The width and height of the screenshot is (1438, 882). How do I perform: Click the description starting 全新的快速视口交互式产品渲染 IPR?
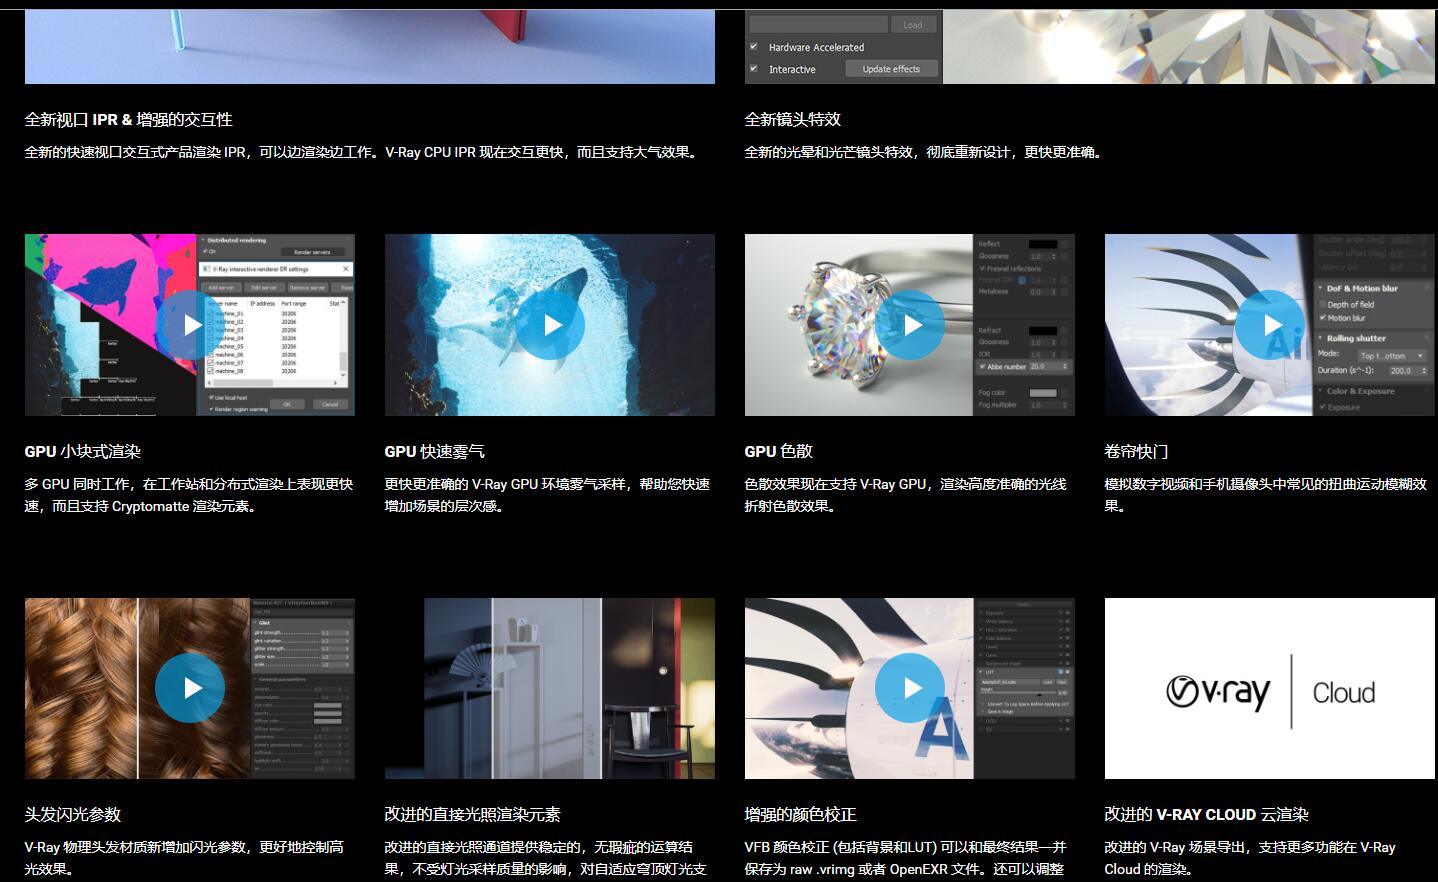point(363,152)
